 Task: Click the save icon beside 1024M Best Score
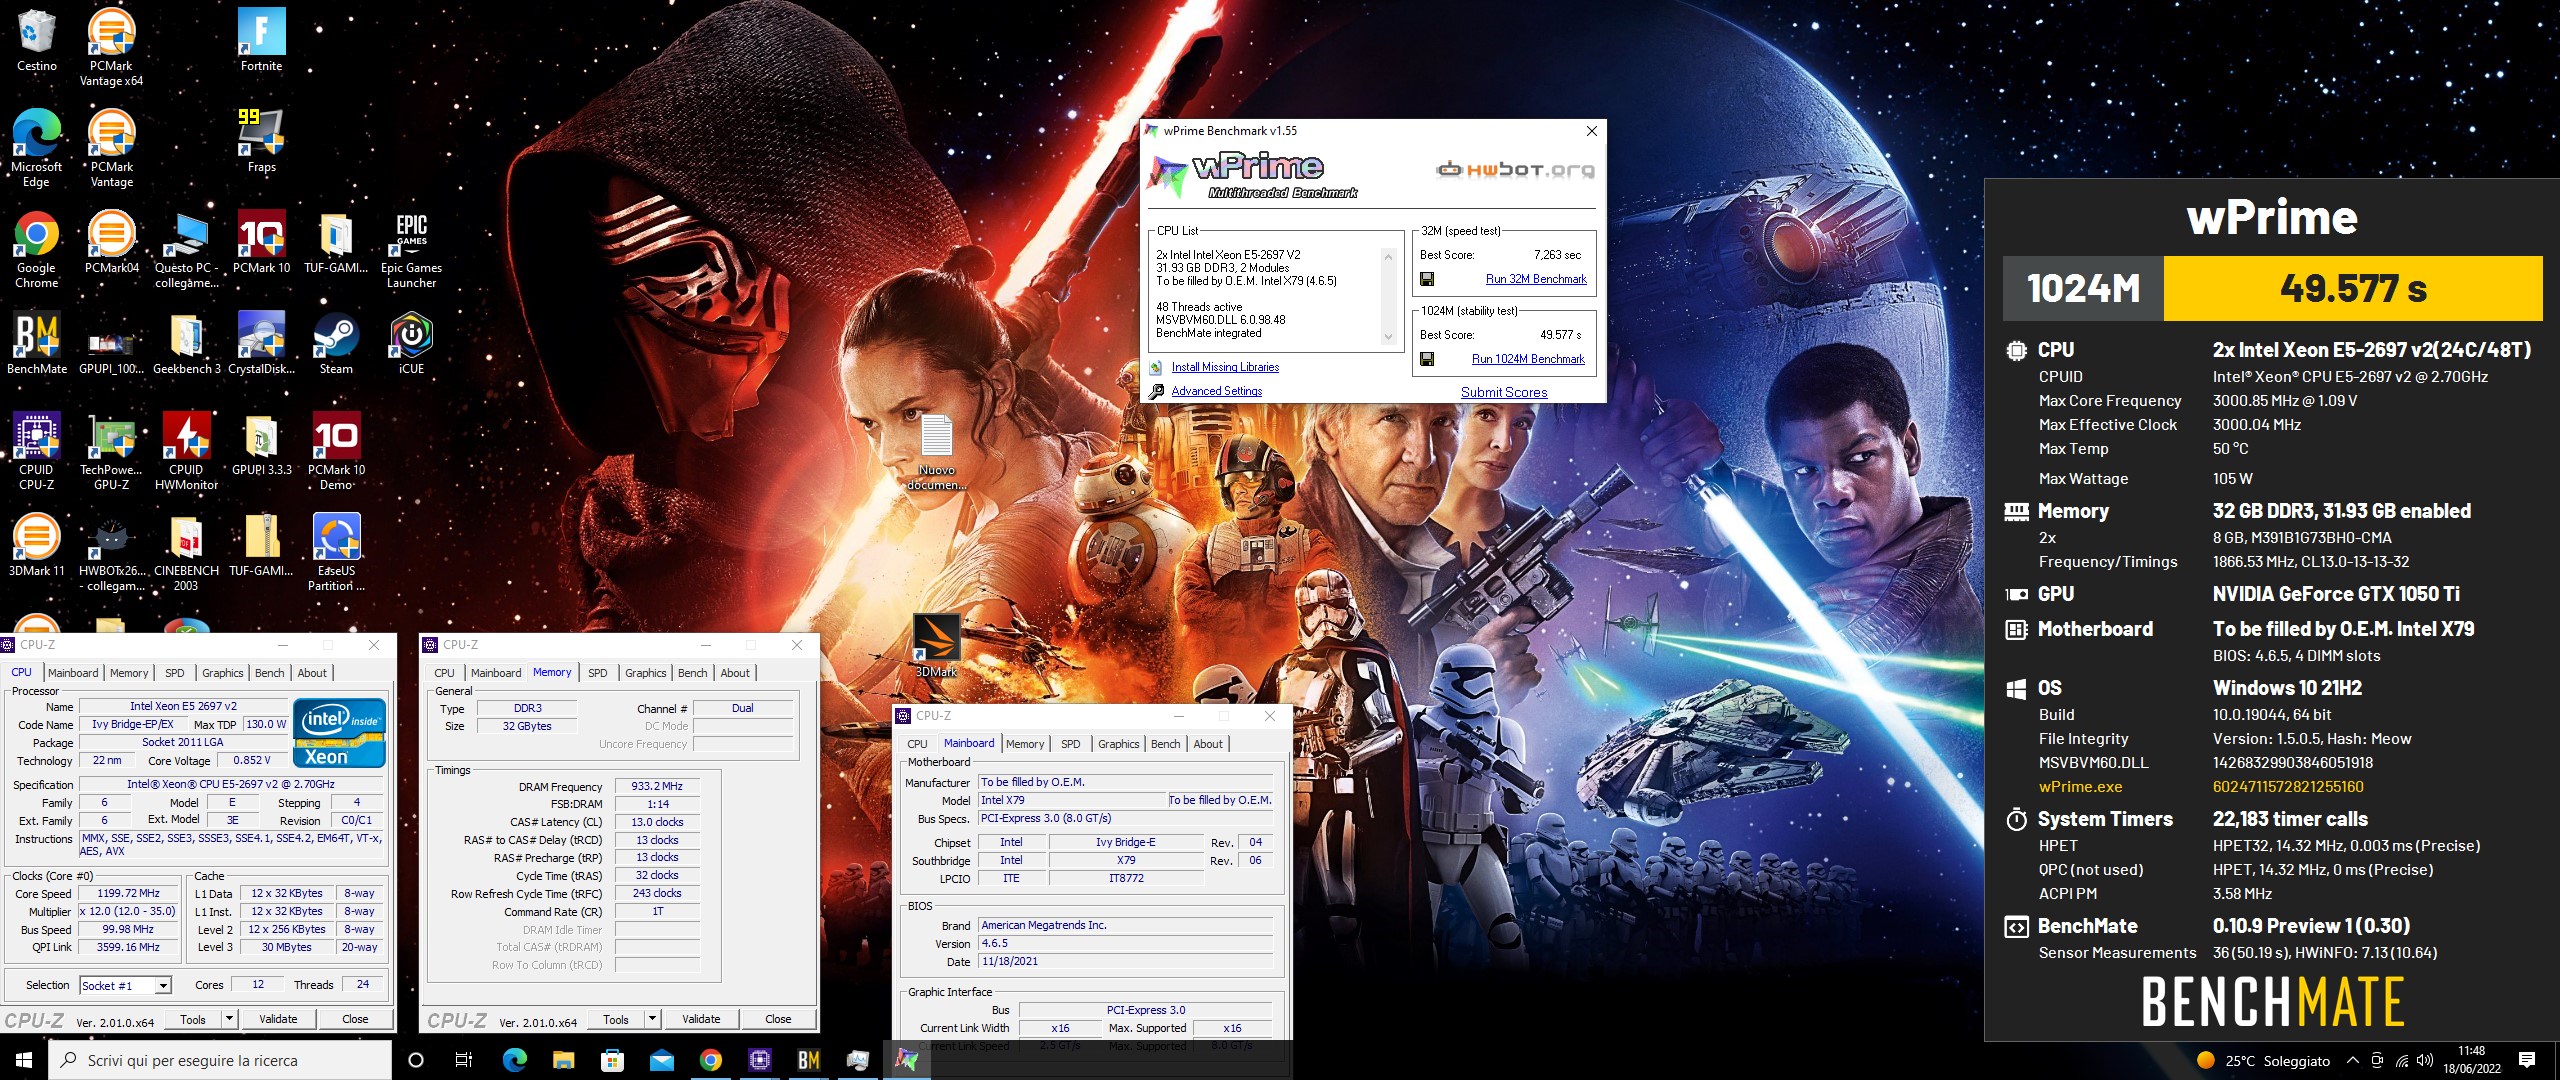coord(1427,359)
